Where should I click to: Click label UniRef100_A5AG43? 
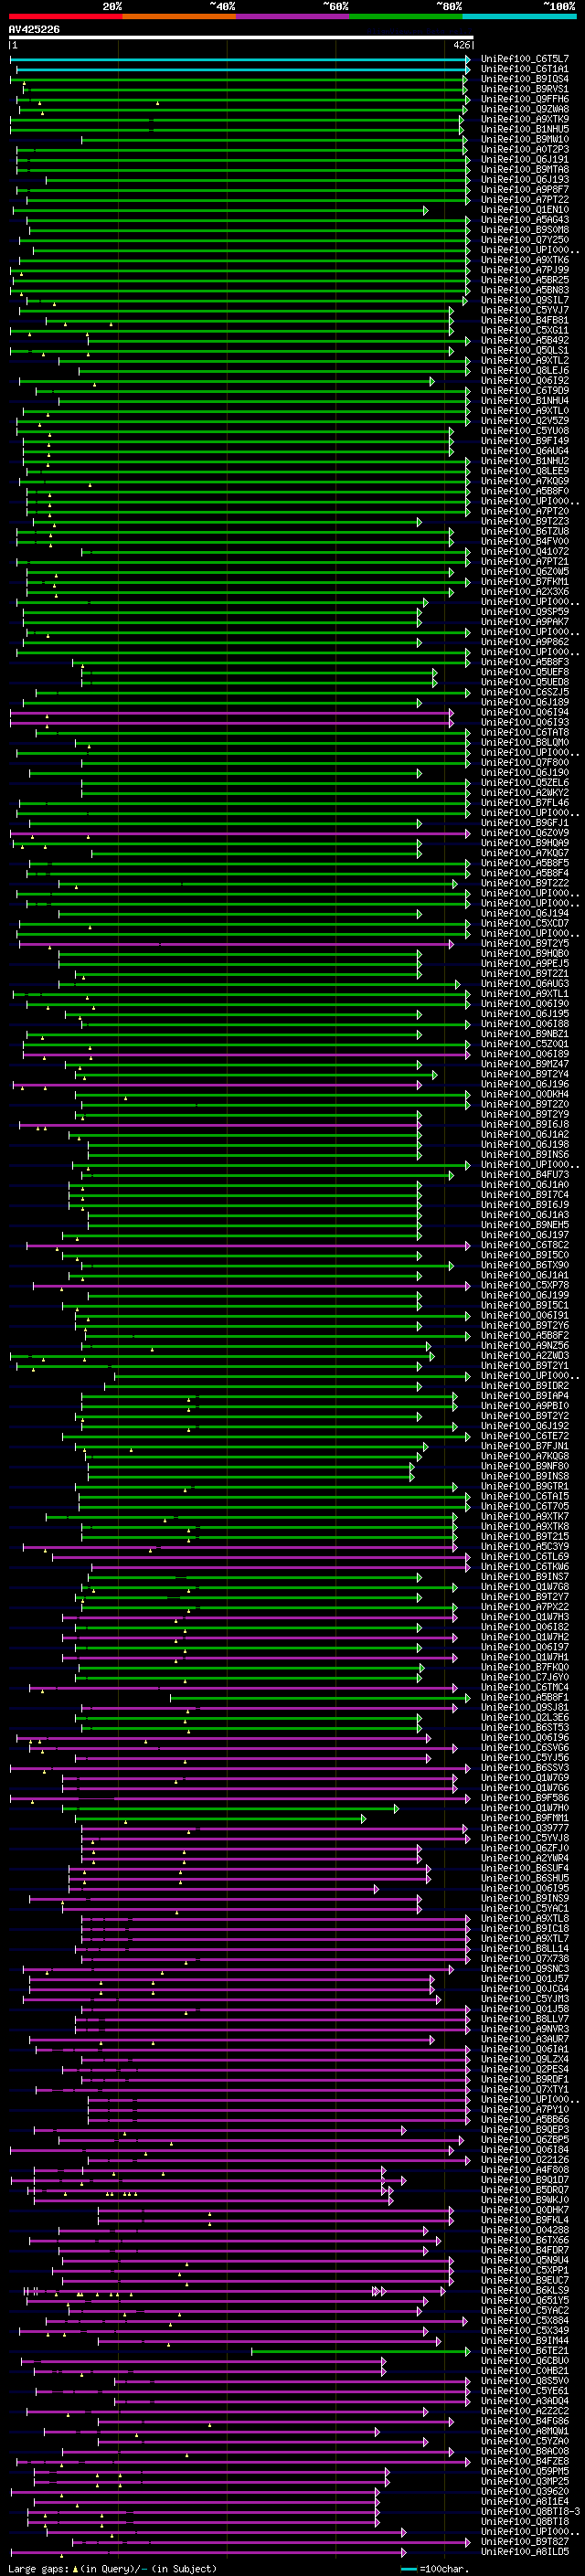point(525,220)
